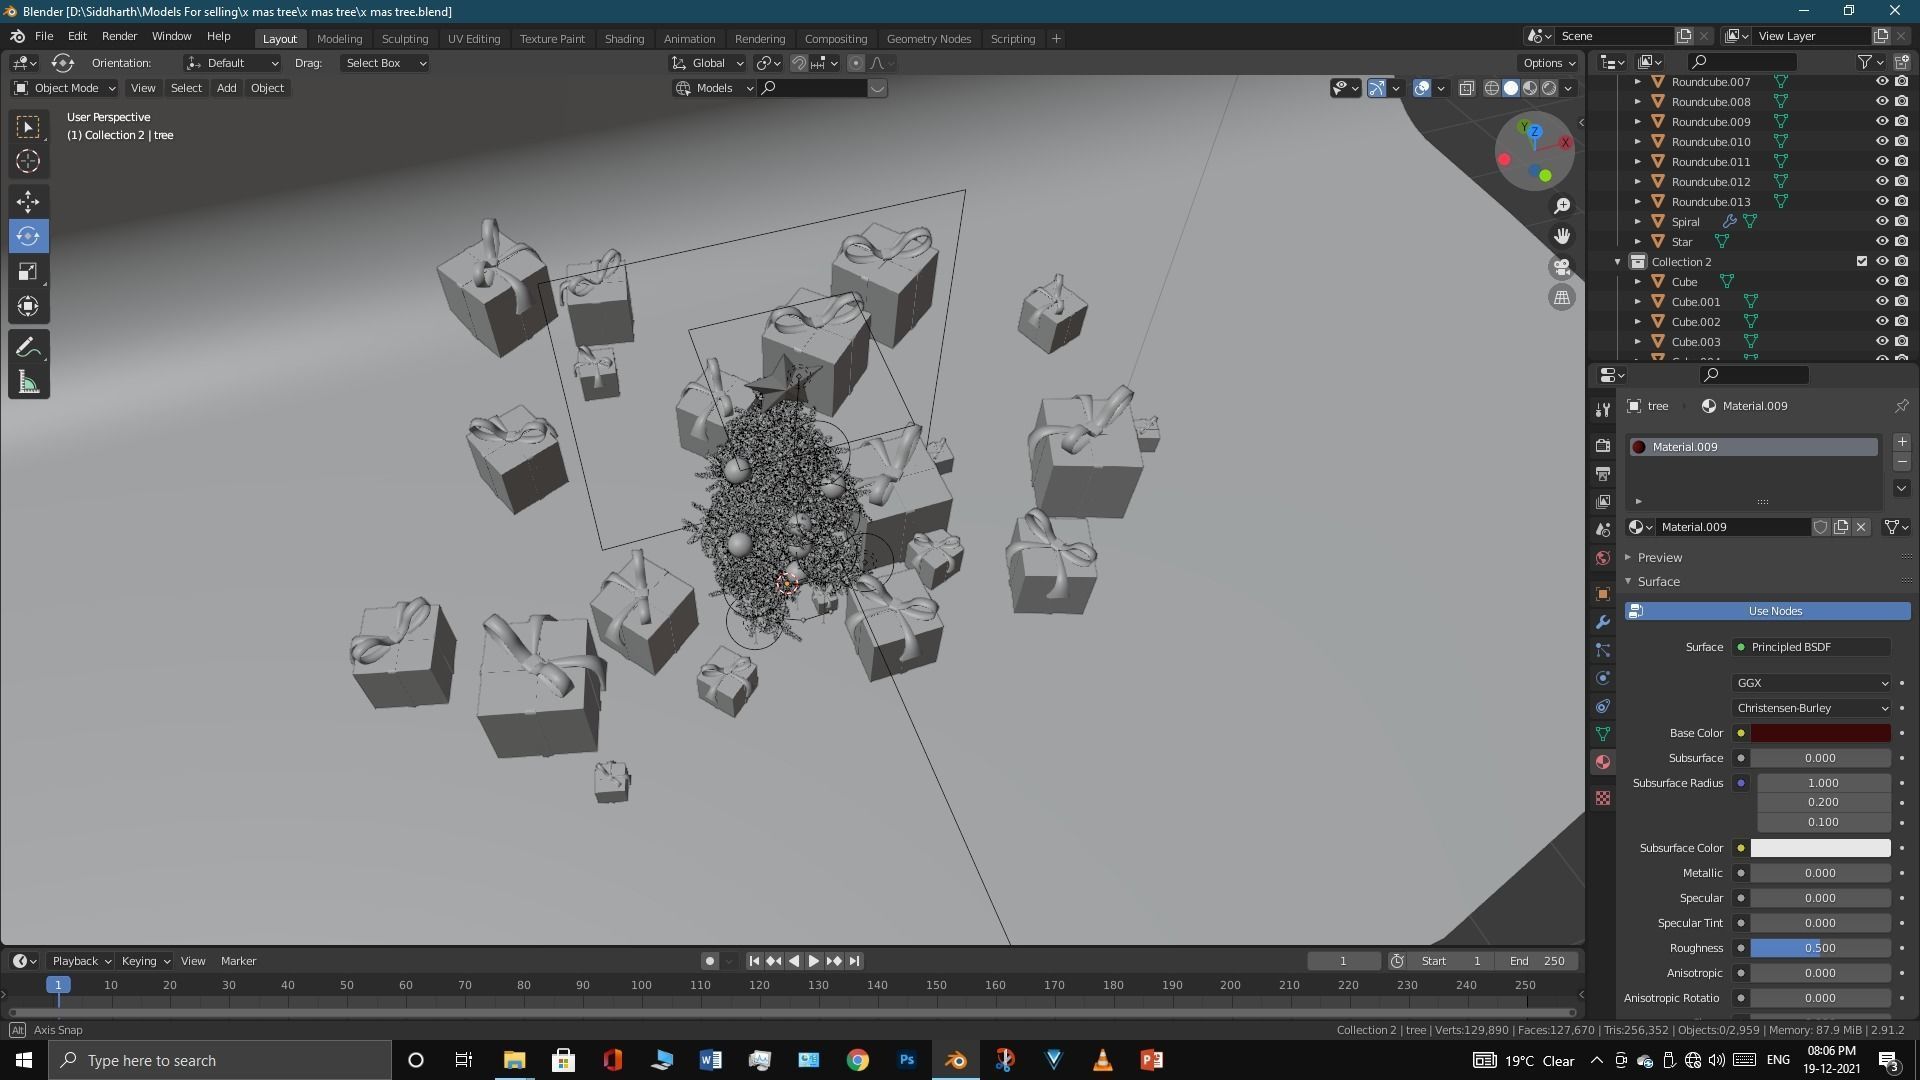Toggle viewport overlays button
Image resolution: width=1920 pixels, height=1080 pixels.
click(1422, 88)
